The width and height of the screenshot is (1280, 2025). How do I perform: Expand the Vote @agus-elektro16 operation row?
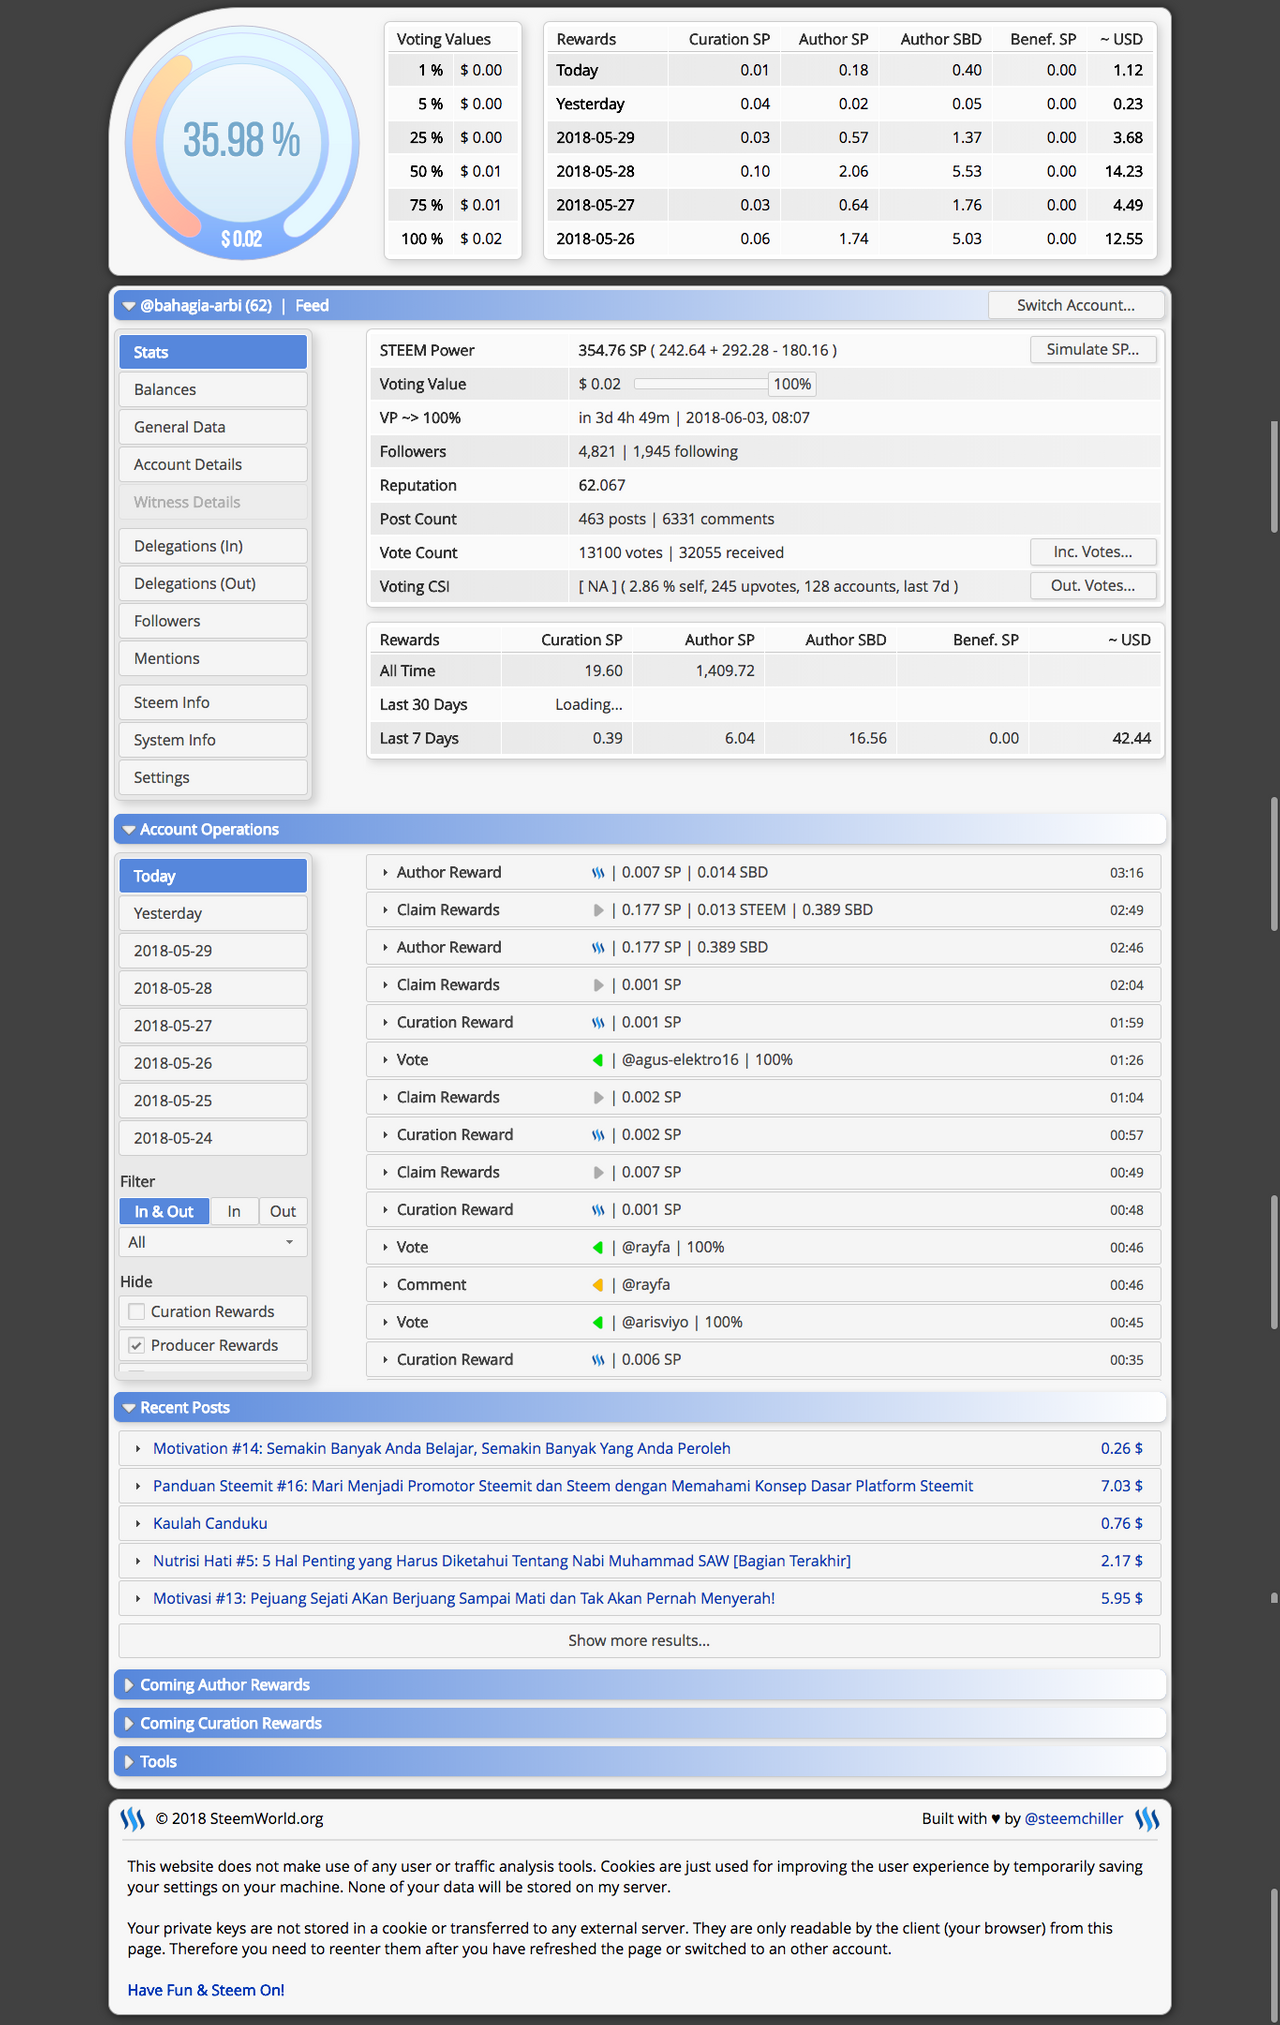[x=385, y=1060]
